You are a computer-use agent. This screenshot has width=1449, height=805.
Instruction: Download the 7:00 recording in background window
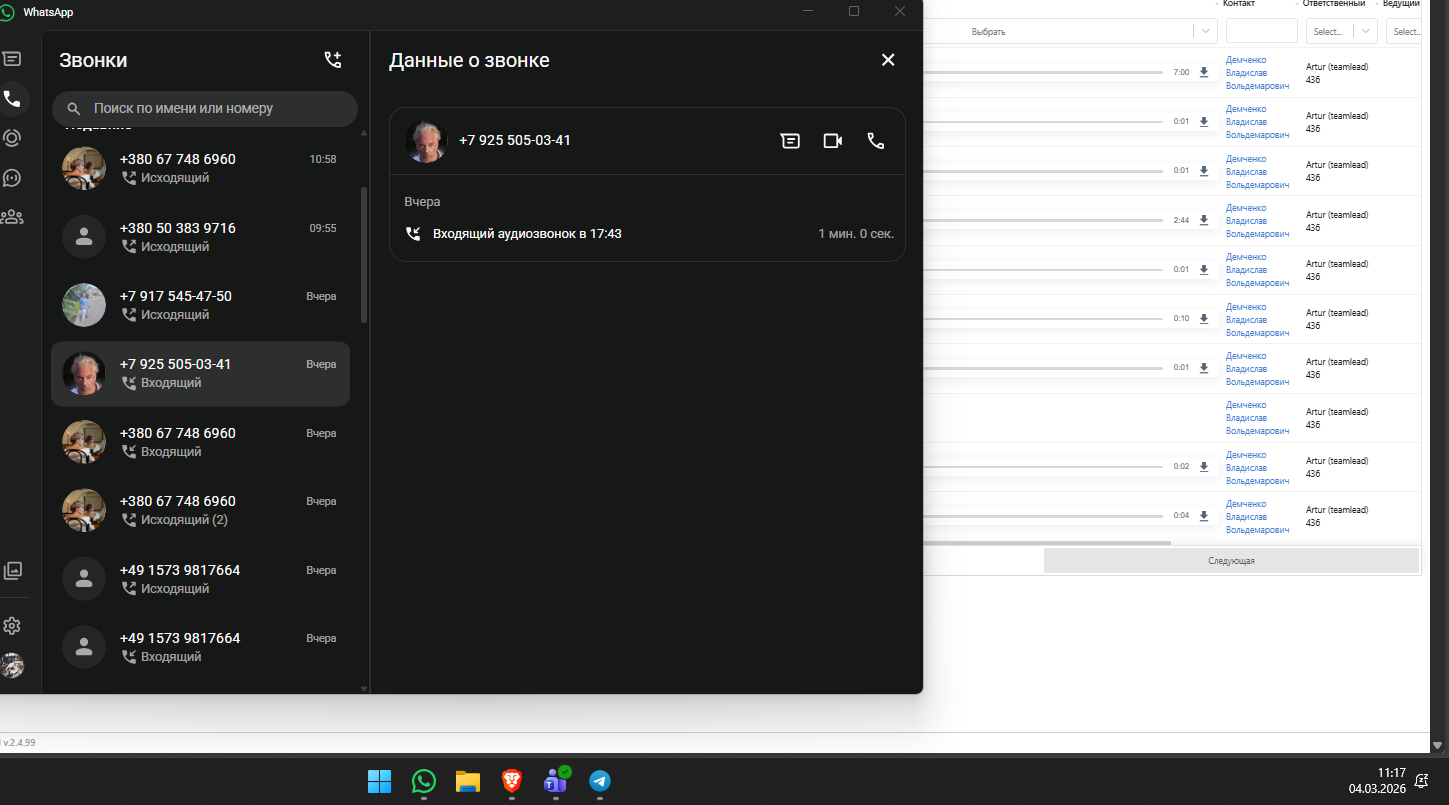point(1204,72)
